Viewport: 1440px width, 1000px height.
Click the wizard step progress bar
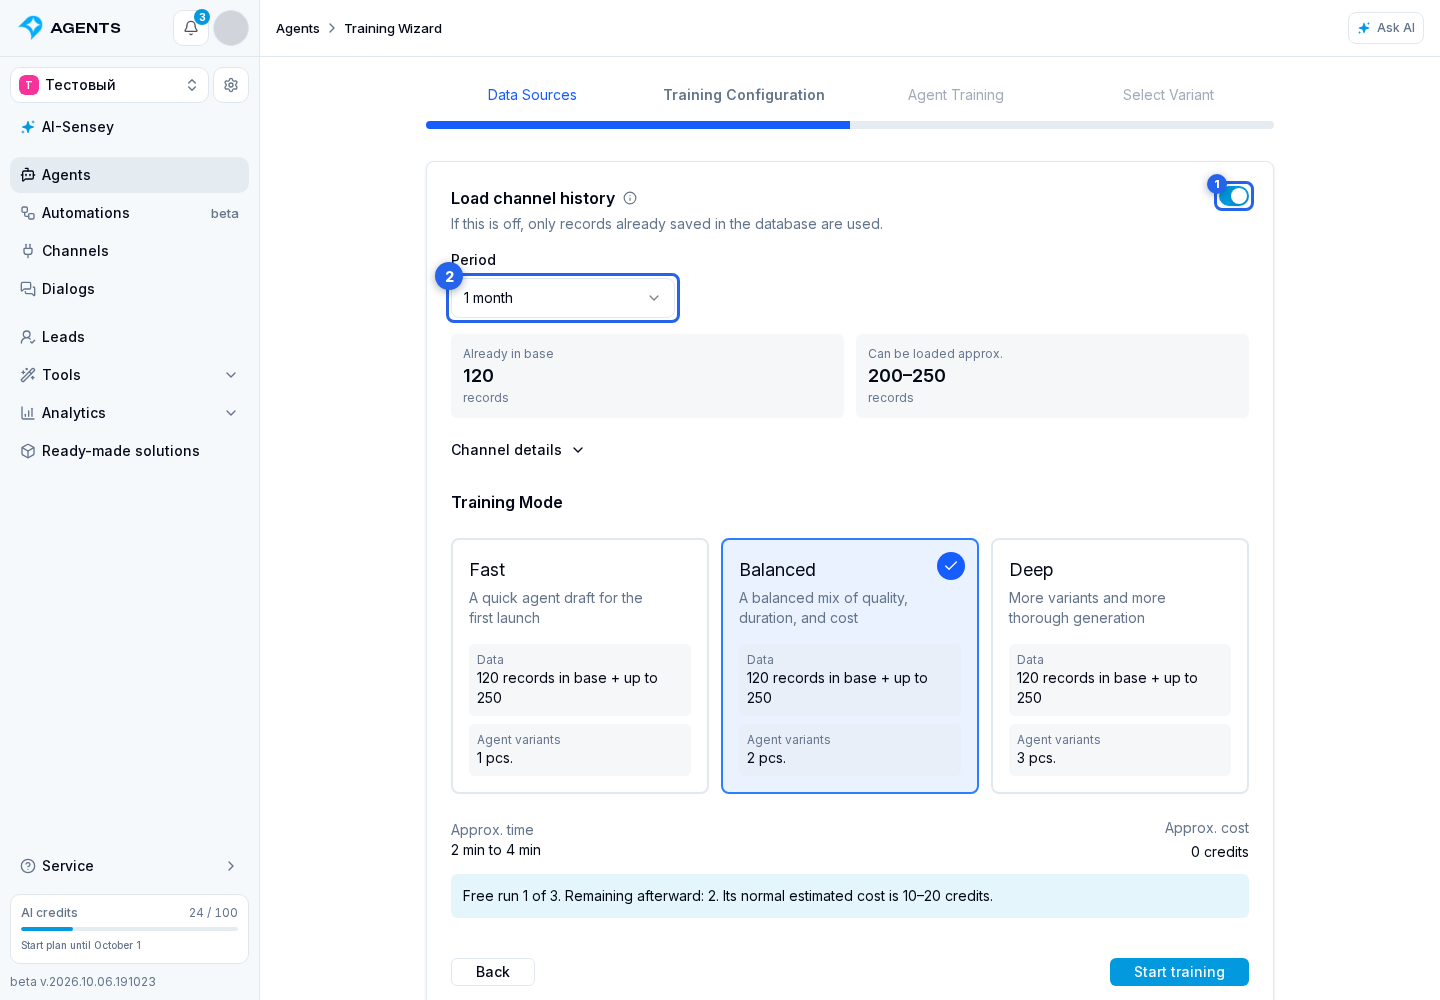pos(850,125)
